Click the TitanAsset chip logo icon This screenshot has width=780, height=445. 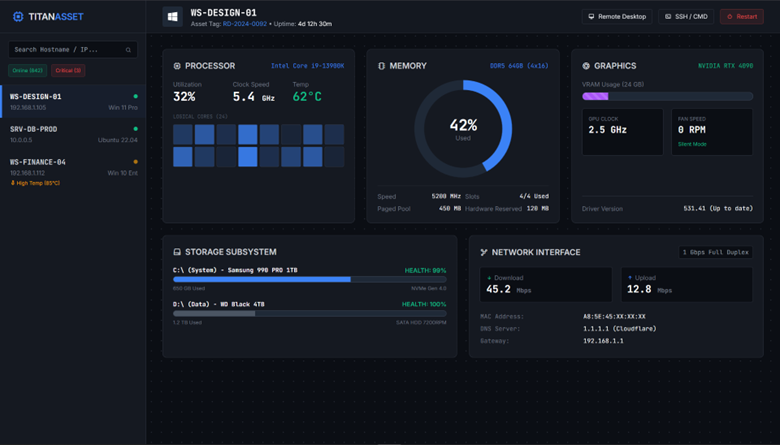point(18,17)
